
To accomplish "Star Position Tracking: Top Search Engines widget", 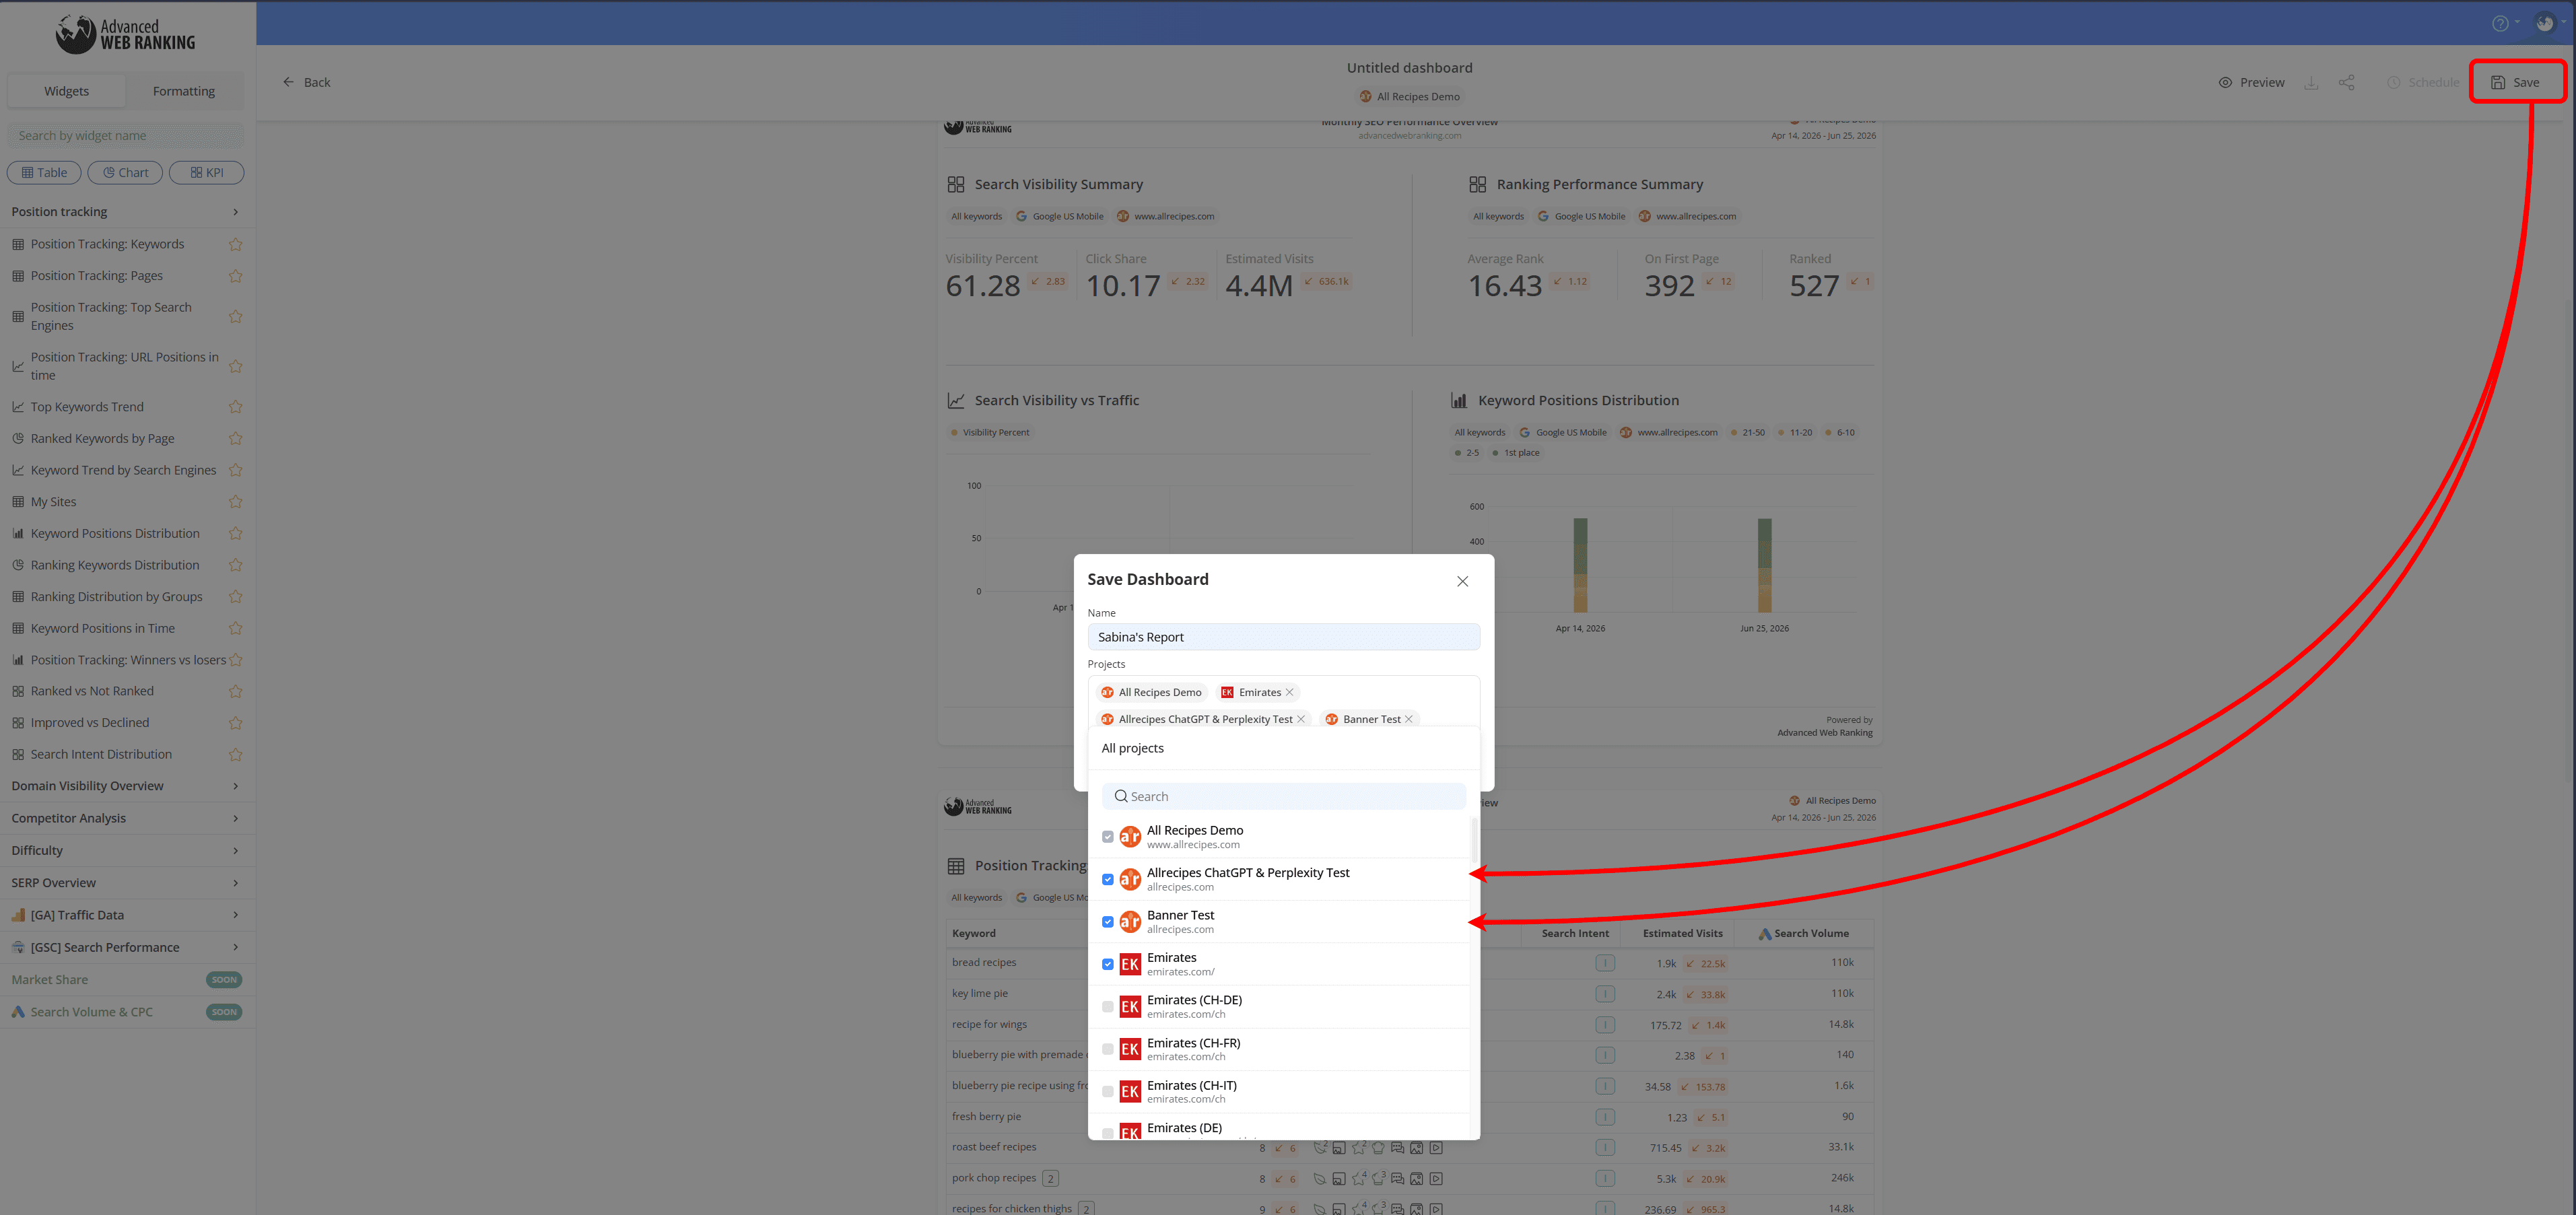I will tap(236, 317).
